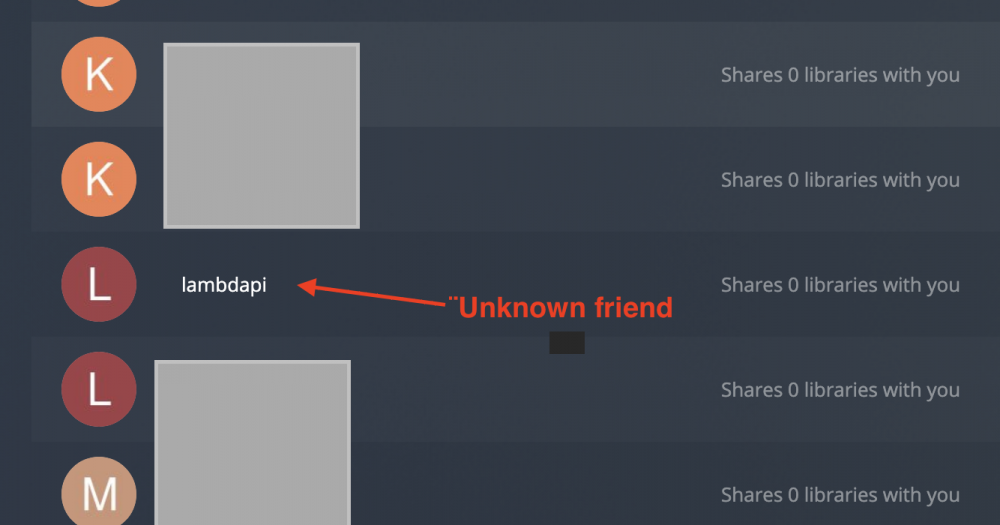Open the lambdapi friend name
The height and width of the screenshot is (525, 1000).
pos(224,285)
